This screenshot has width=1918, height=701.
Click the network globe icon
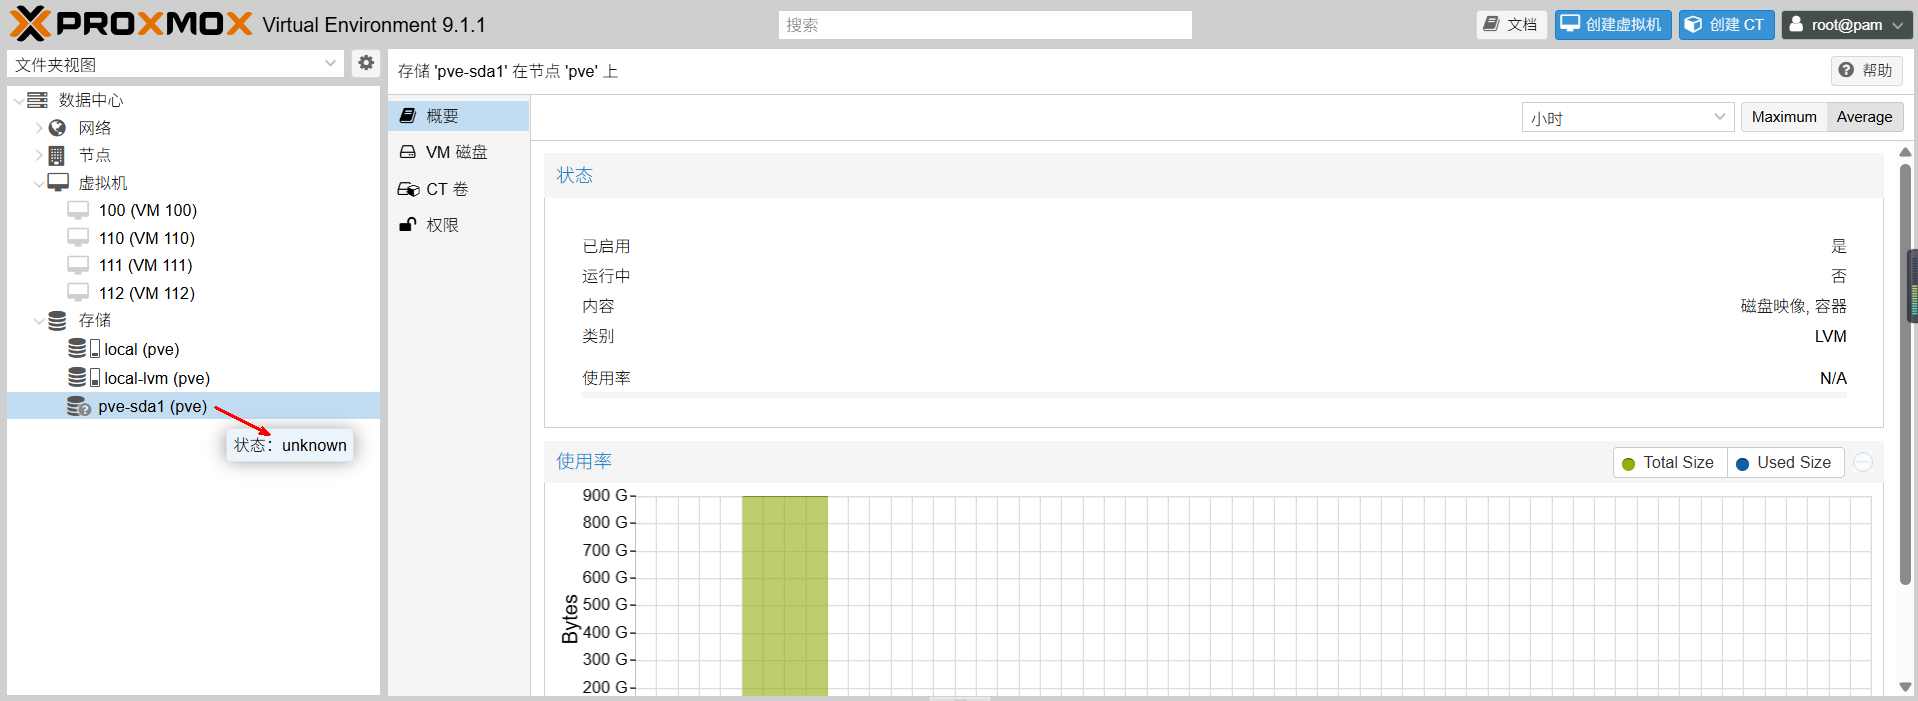[57, 128]
